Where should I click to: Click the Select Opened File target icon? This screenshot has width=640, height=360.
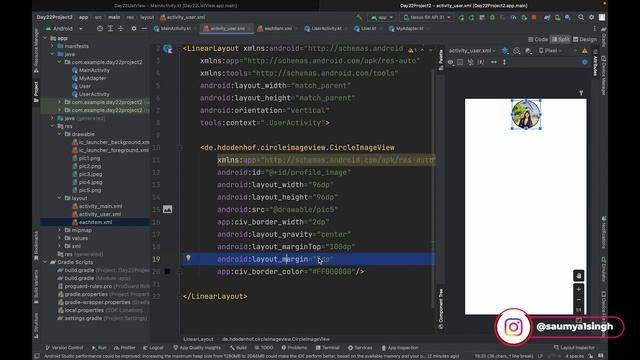(100, 29)
